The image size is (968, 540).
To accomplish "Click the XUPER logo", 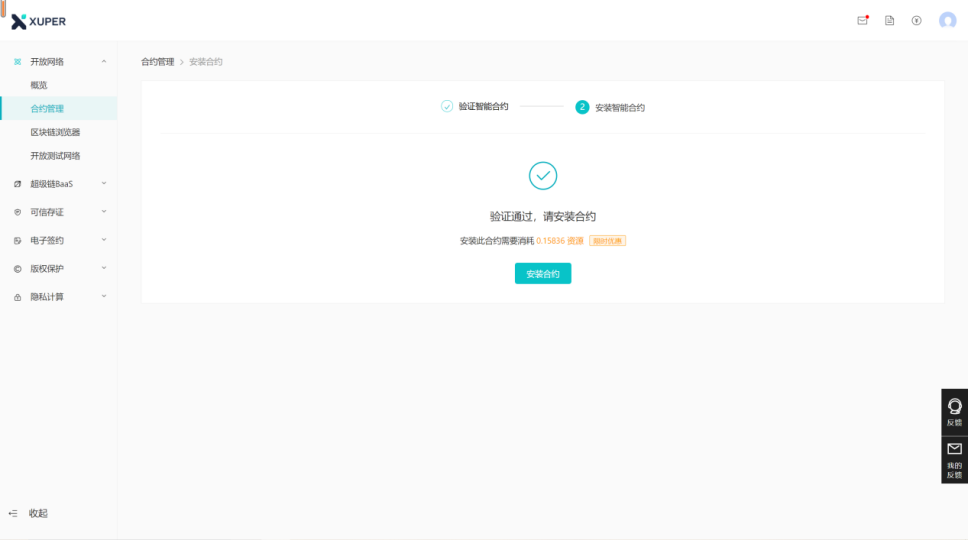I will (39, 21).
